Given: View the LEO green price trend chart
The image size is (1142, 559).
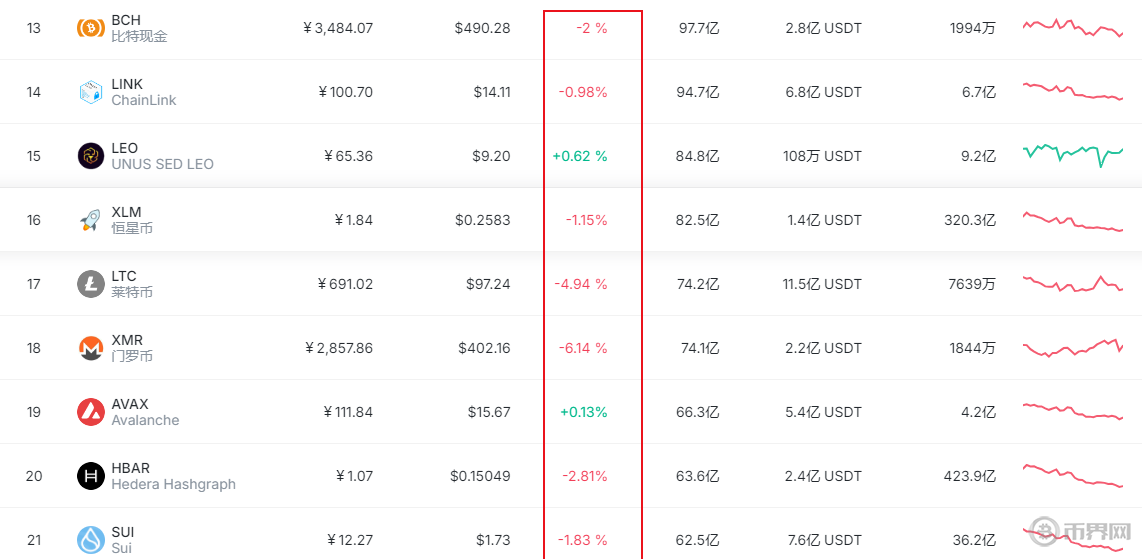Looking at the screenshot, I should click(1073, 154).
